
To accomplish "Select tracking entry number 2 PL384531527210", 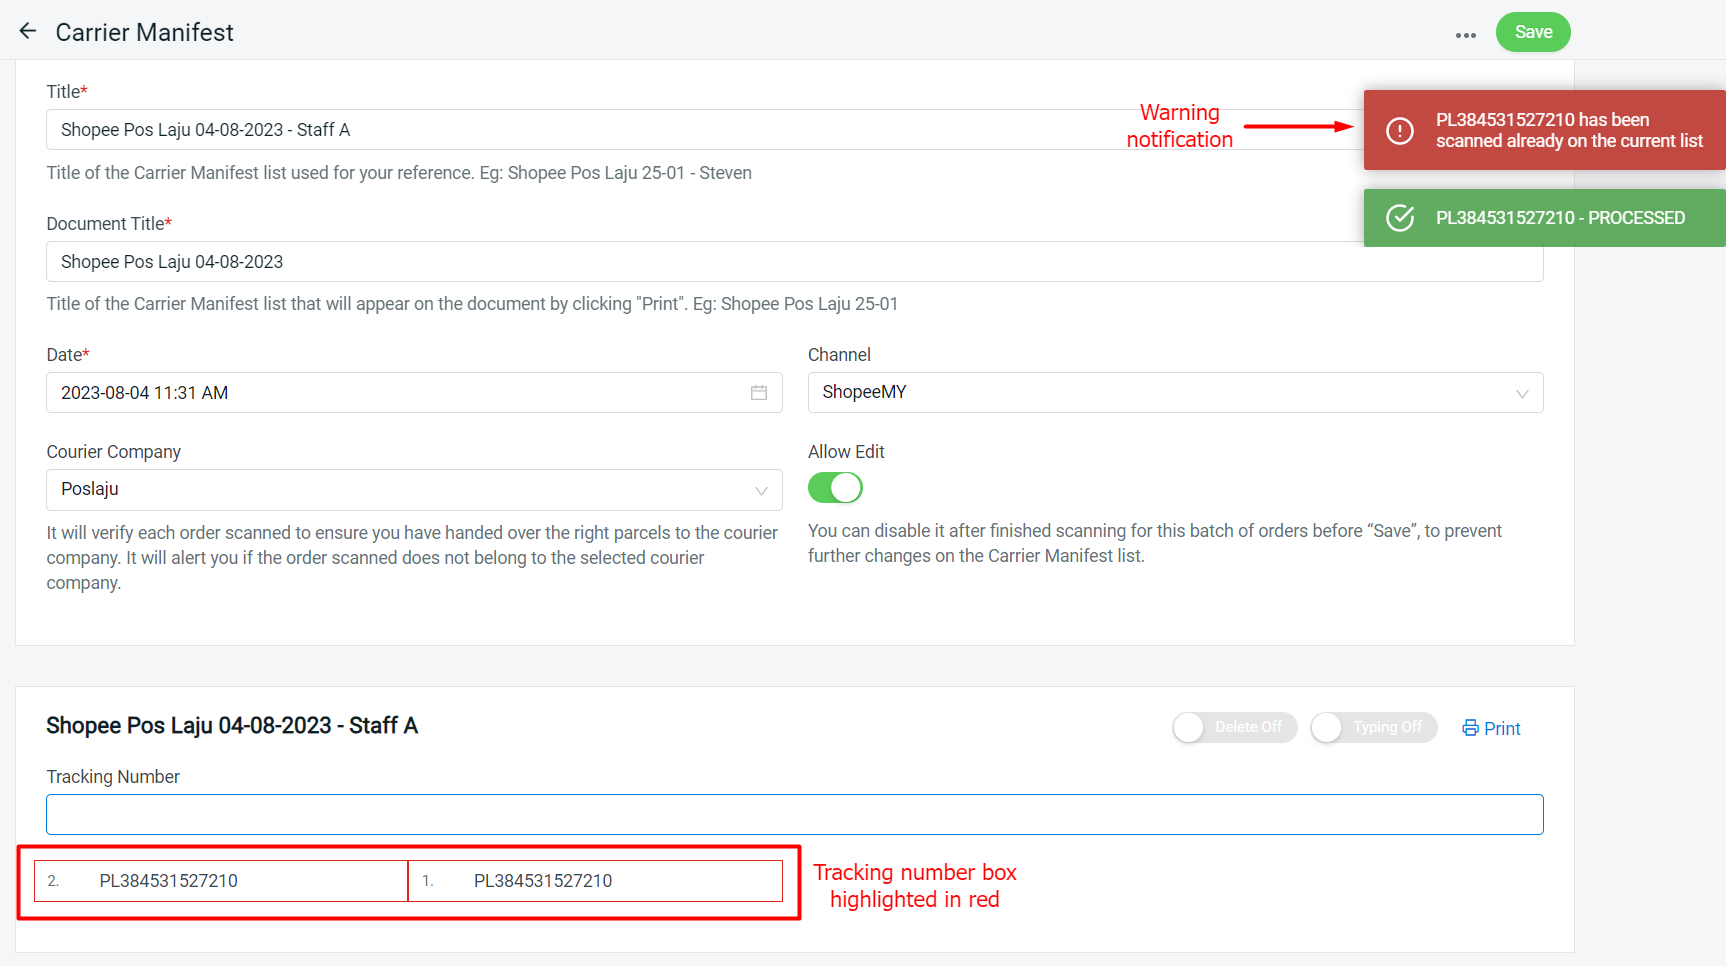I will click(221, 881).
